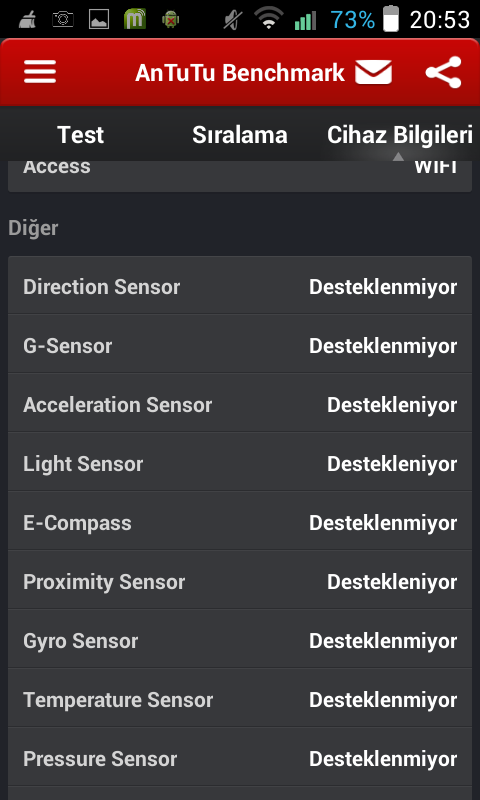Viewport: 480px width, 800px height.
Task: Tap the envelope mail icon
Action: click(373, 72)
